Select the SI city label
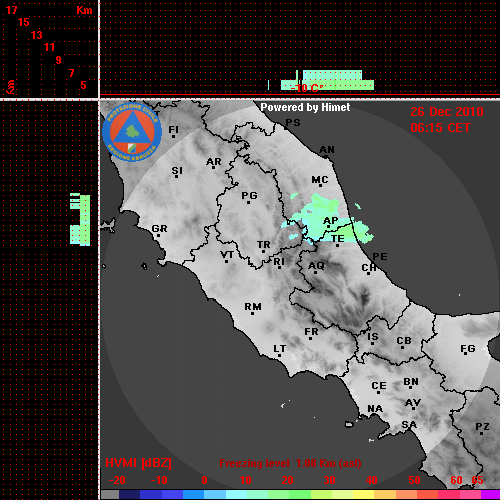Screen dimensions: 500x500 point(177,171)
